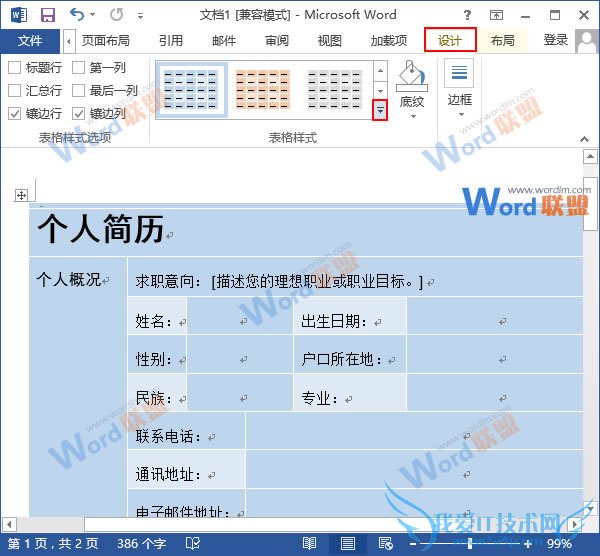Open the 边框 borders dropdown arrow
Viewport: 600px width, 556px height.
point(461,114)
